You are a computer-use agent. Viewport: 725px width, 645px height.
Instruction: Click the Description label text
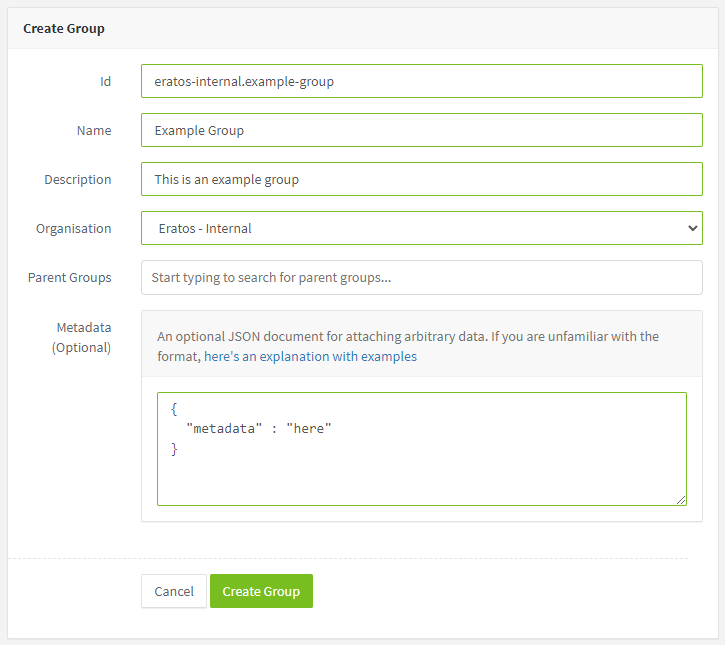coord(78,179)
